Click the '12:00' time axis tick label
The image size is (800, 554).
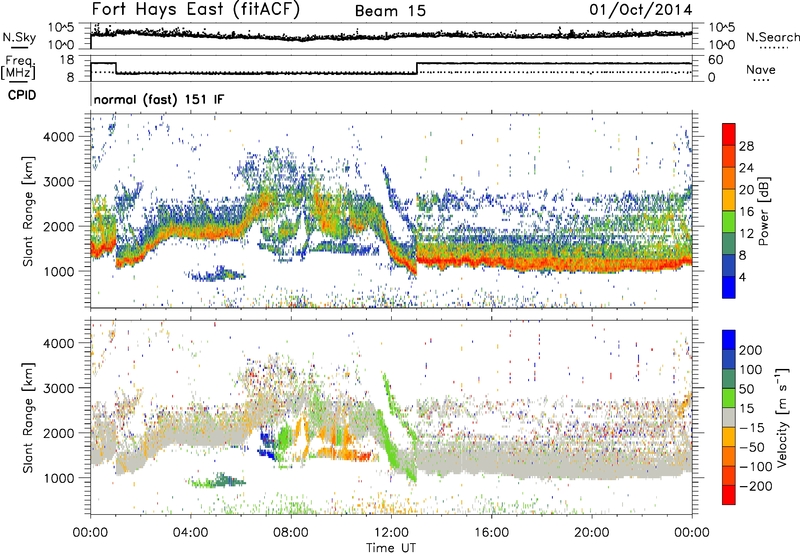[x=391, y=533]
